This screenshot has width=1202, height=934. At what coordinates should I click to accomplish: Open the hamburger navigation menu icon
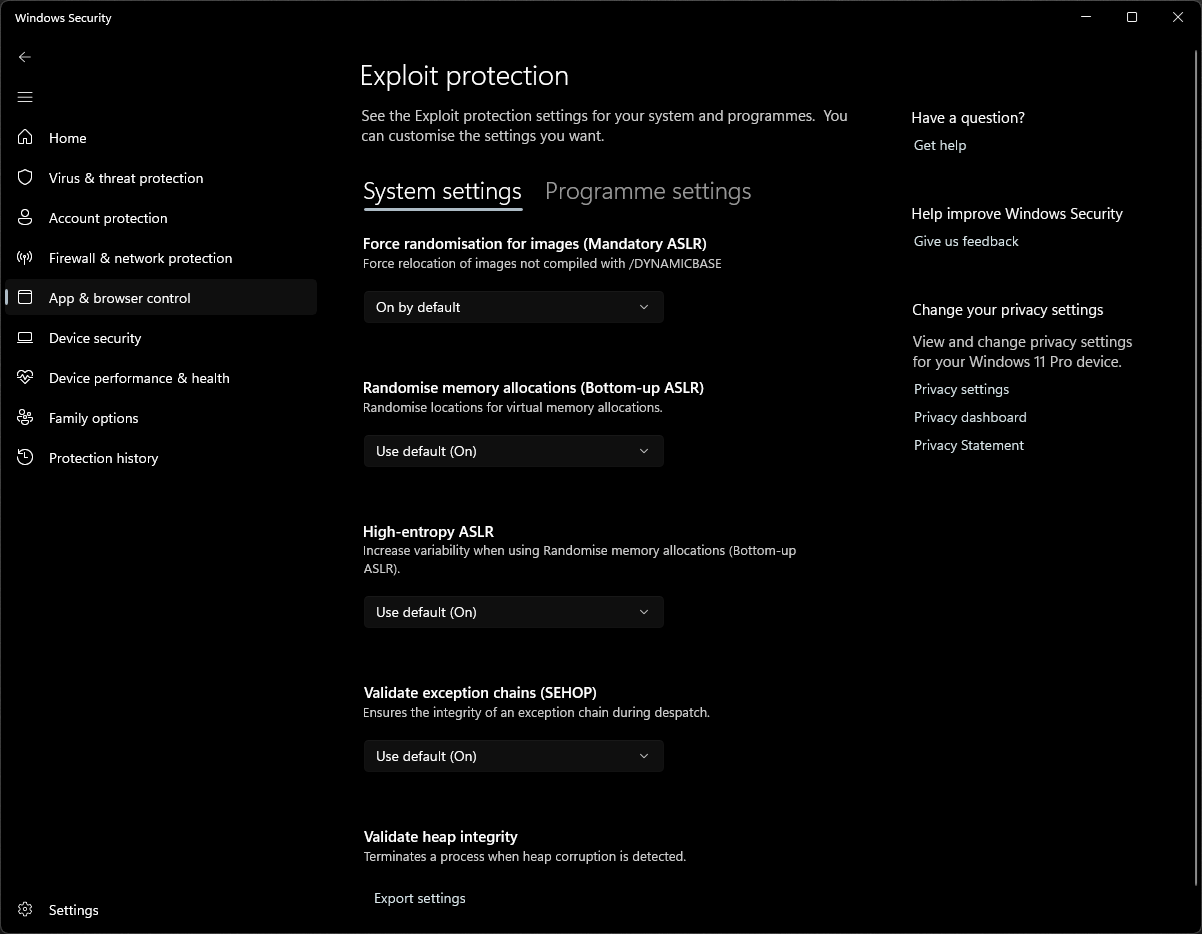pos(25,97)
